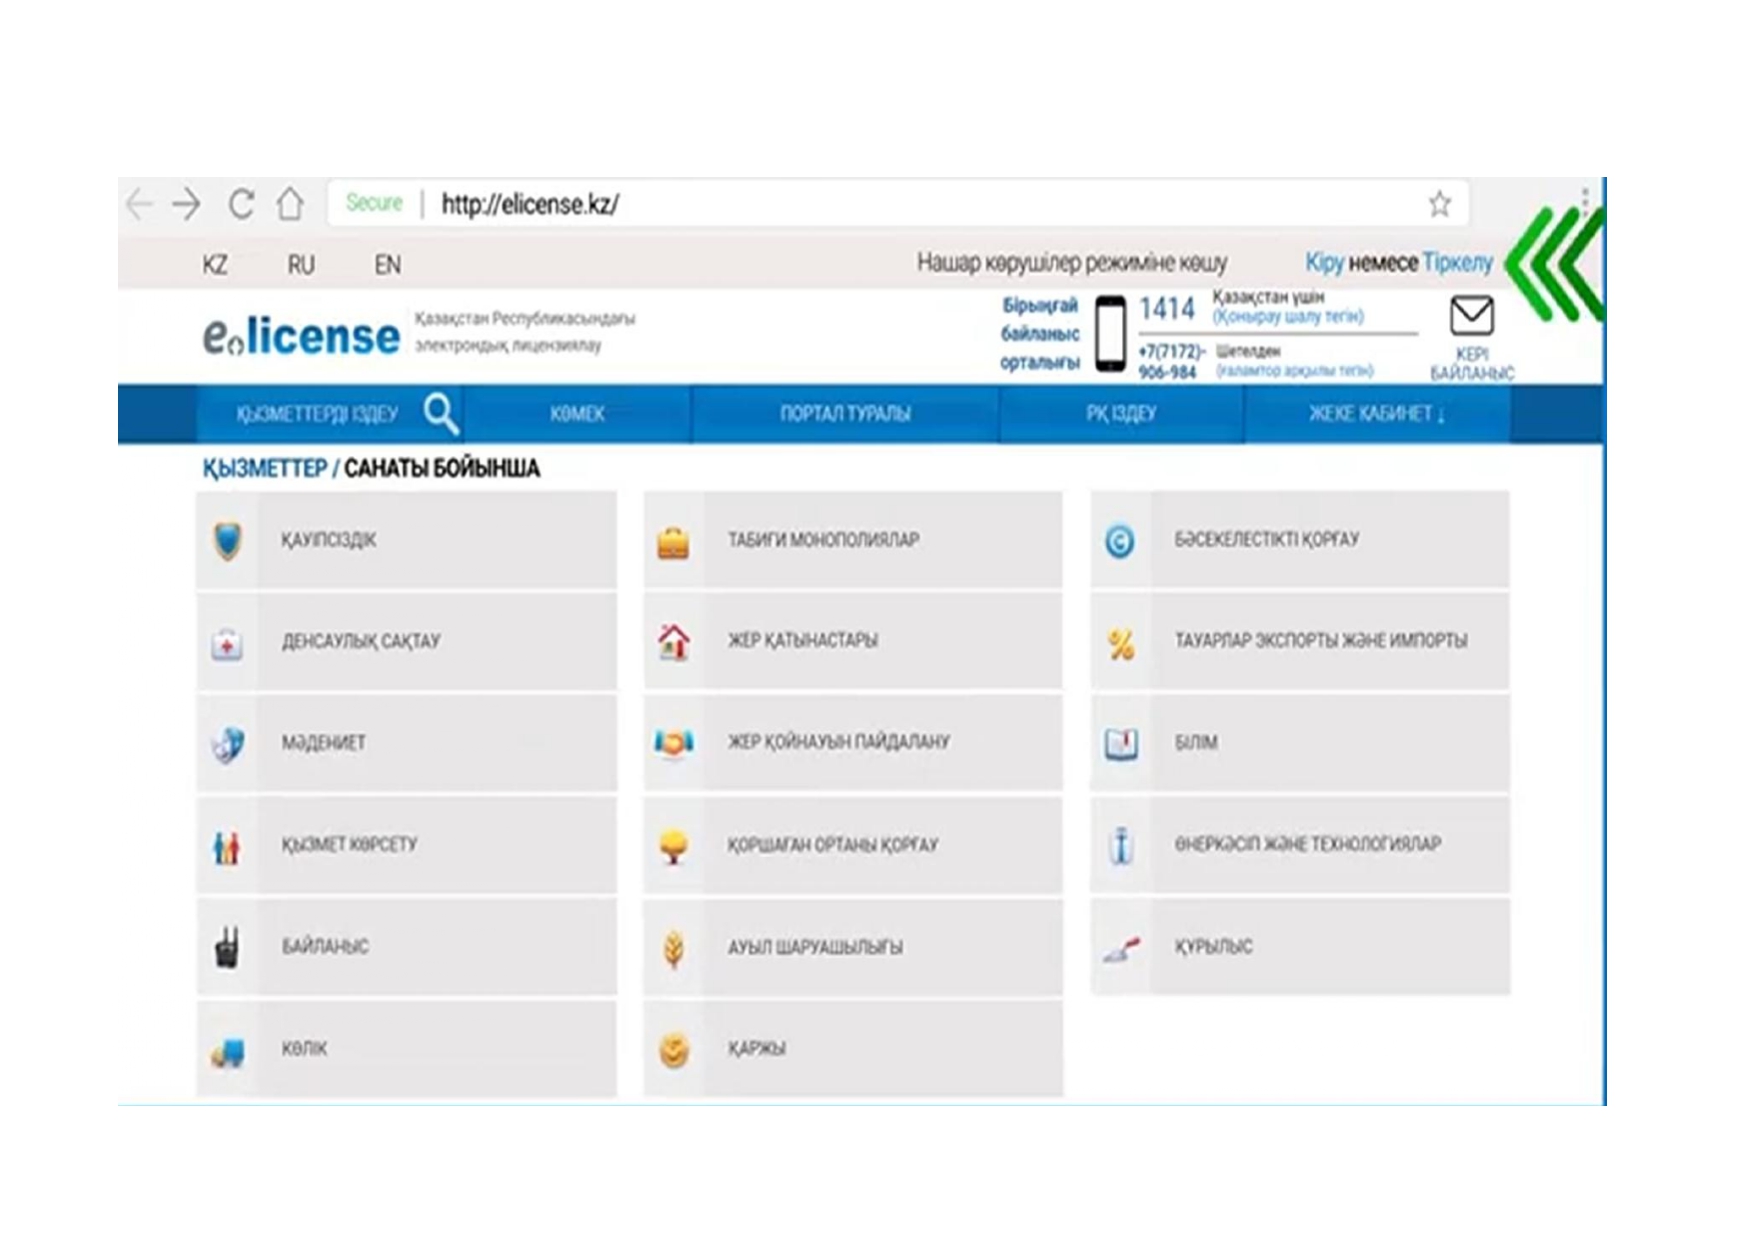The height and width of the screenshot is (1241, 1755).
Task: Click the shield icon for Қауіпсіздік
Action: point(228,541)
